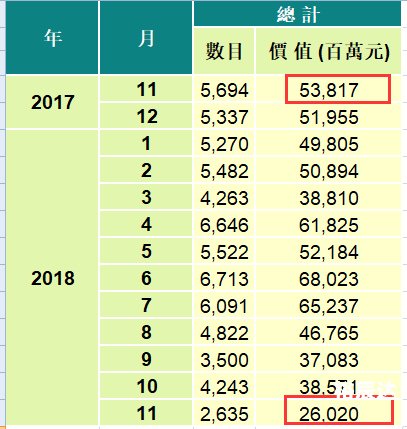Click the value cell 26,020
Image resolution: width=407 pixels, height=429 pixels.
[x=328, y=413]
